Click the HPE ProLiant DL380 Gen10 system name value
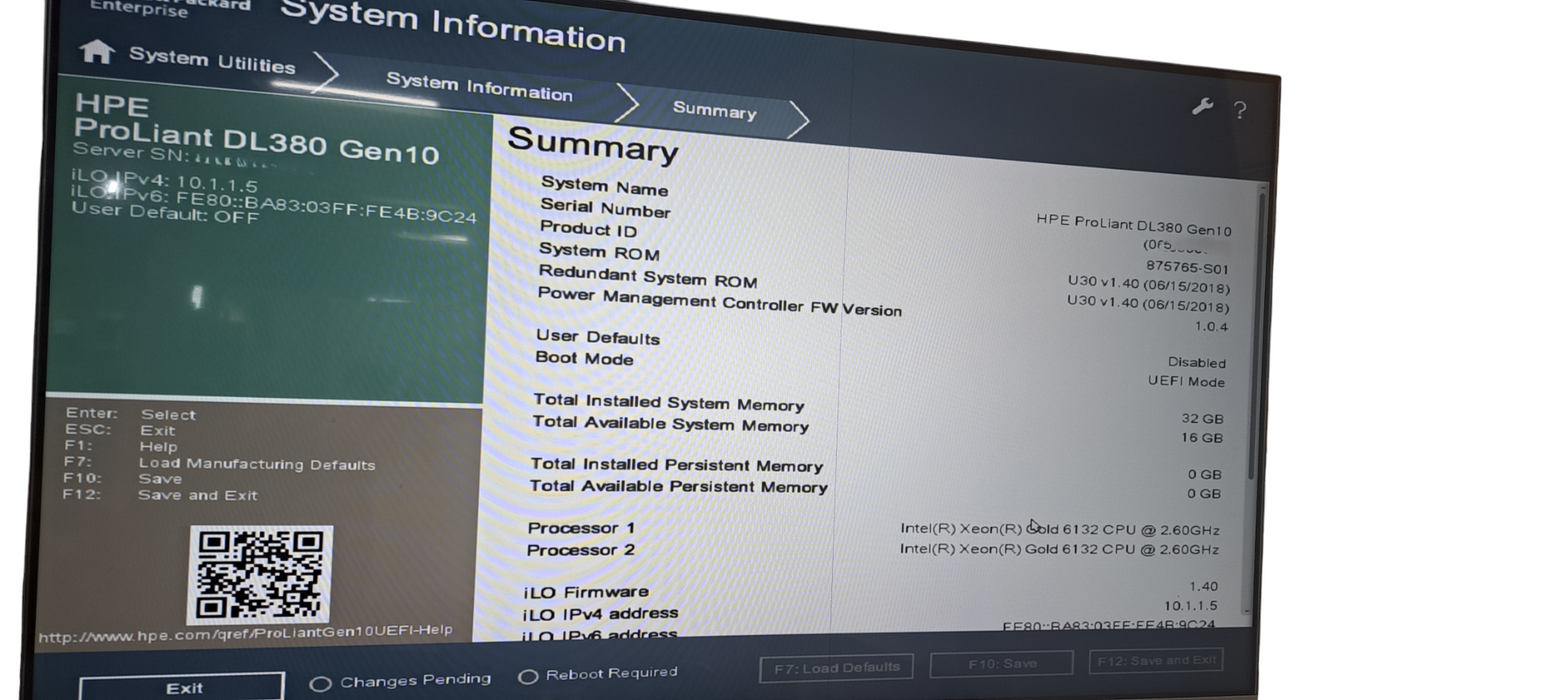Viewport: 1554px width, 700px height. click(x=1134, y=225)
